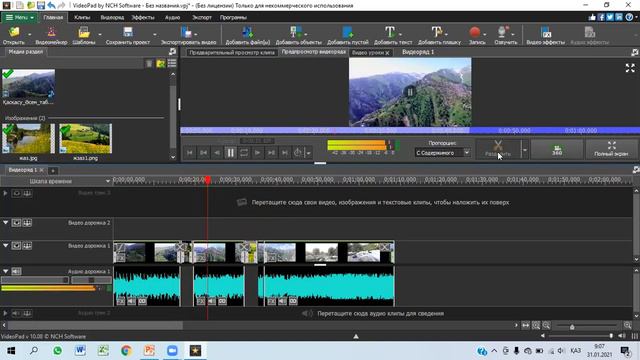The image size is (640, 360).
Task: Click the media bin add-folder icon
Action: [161, 64]
